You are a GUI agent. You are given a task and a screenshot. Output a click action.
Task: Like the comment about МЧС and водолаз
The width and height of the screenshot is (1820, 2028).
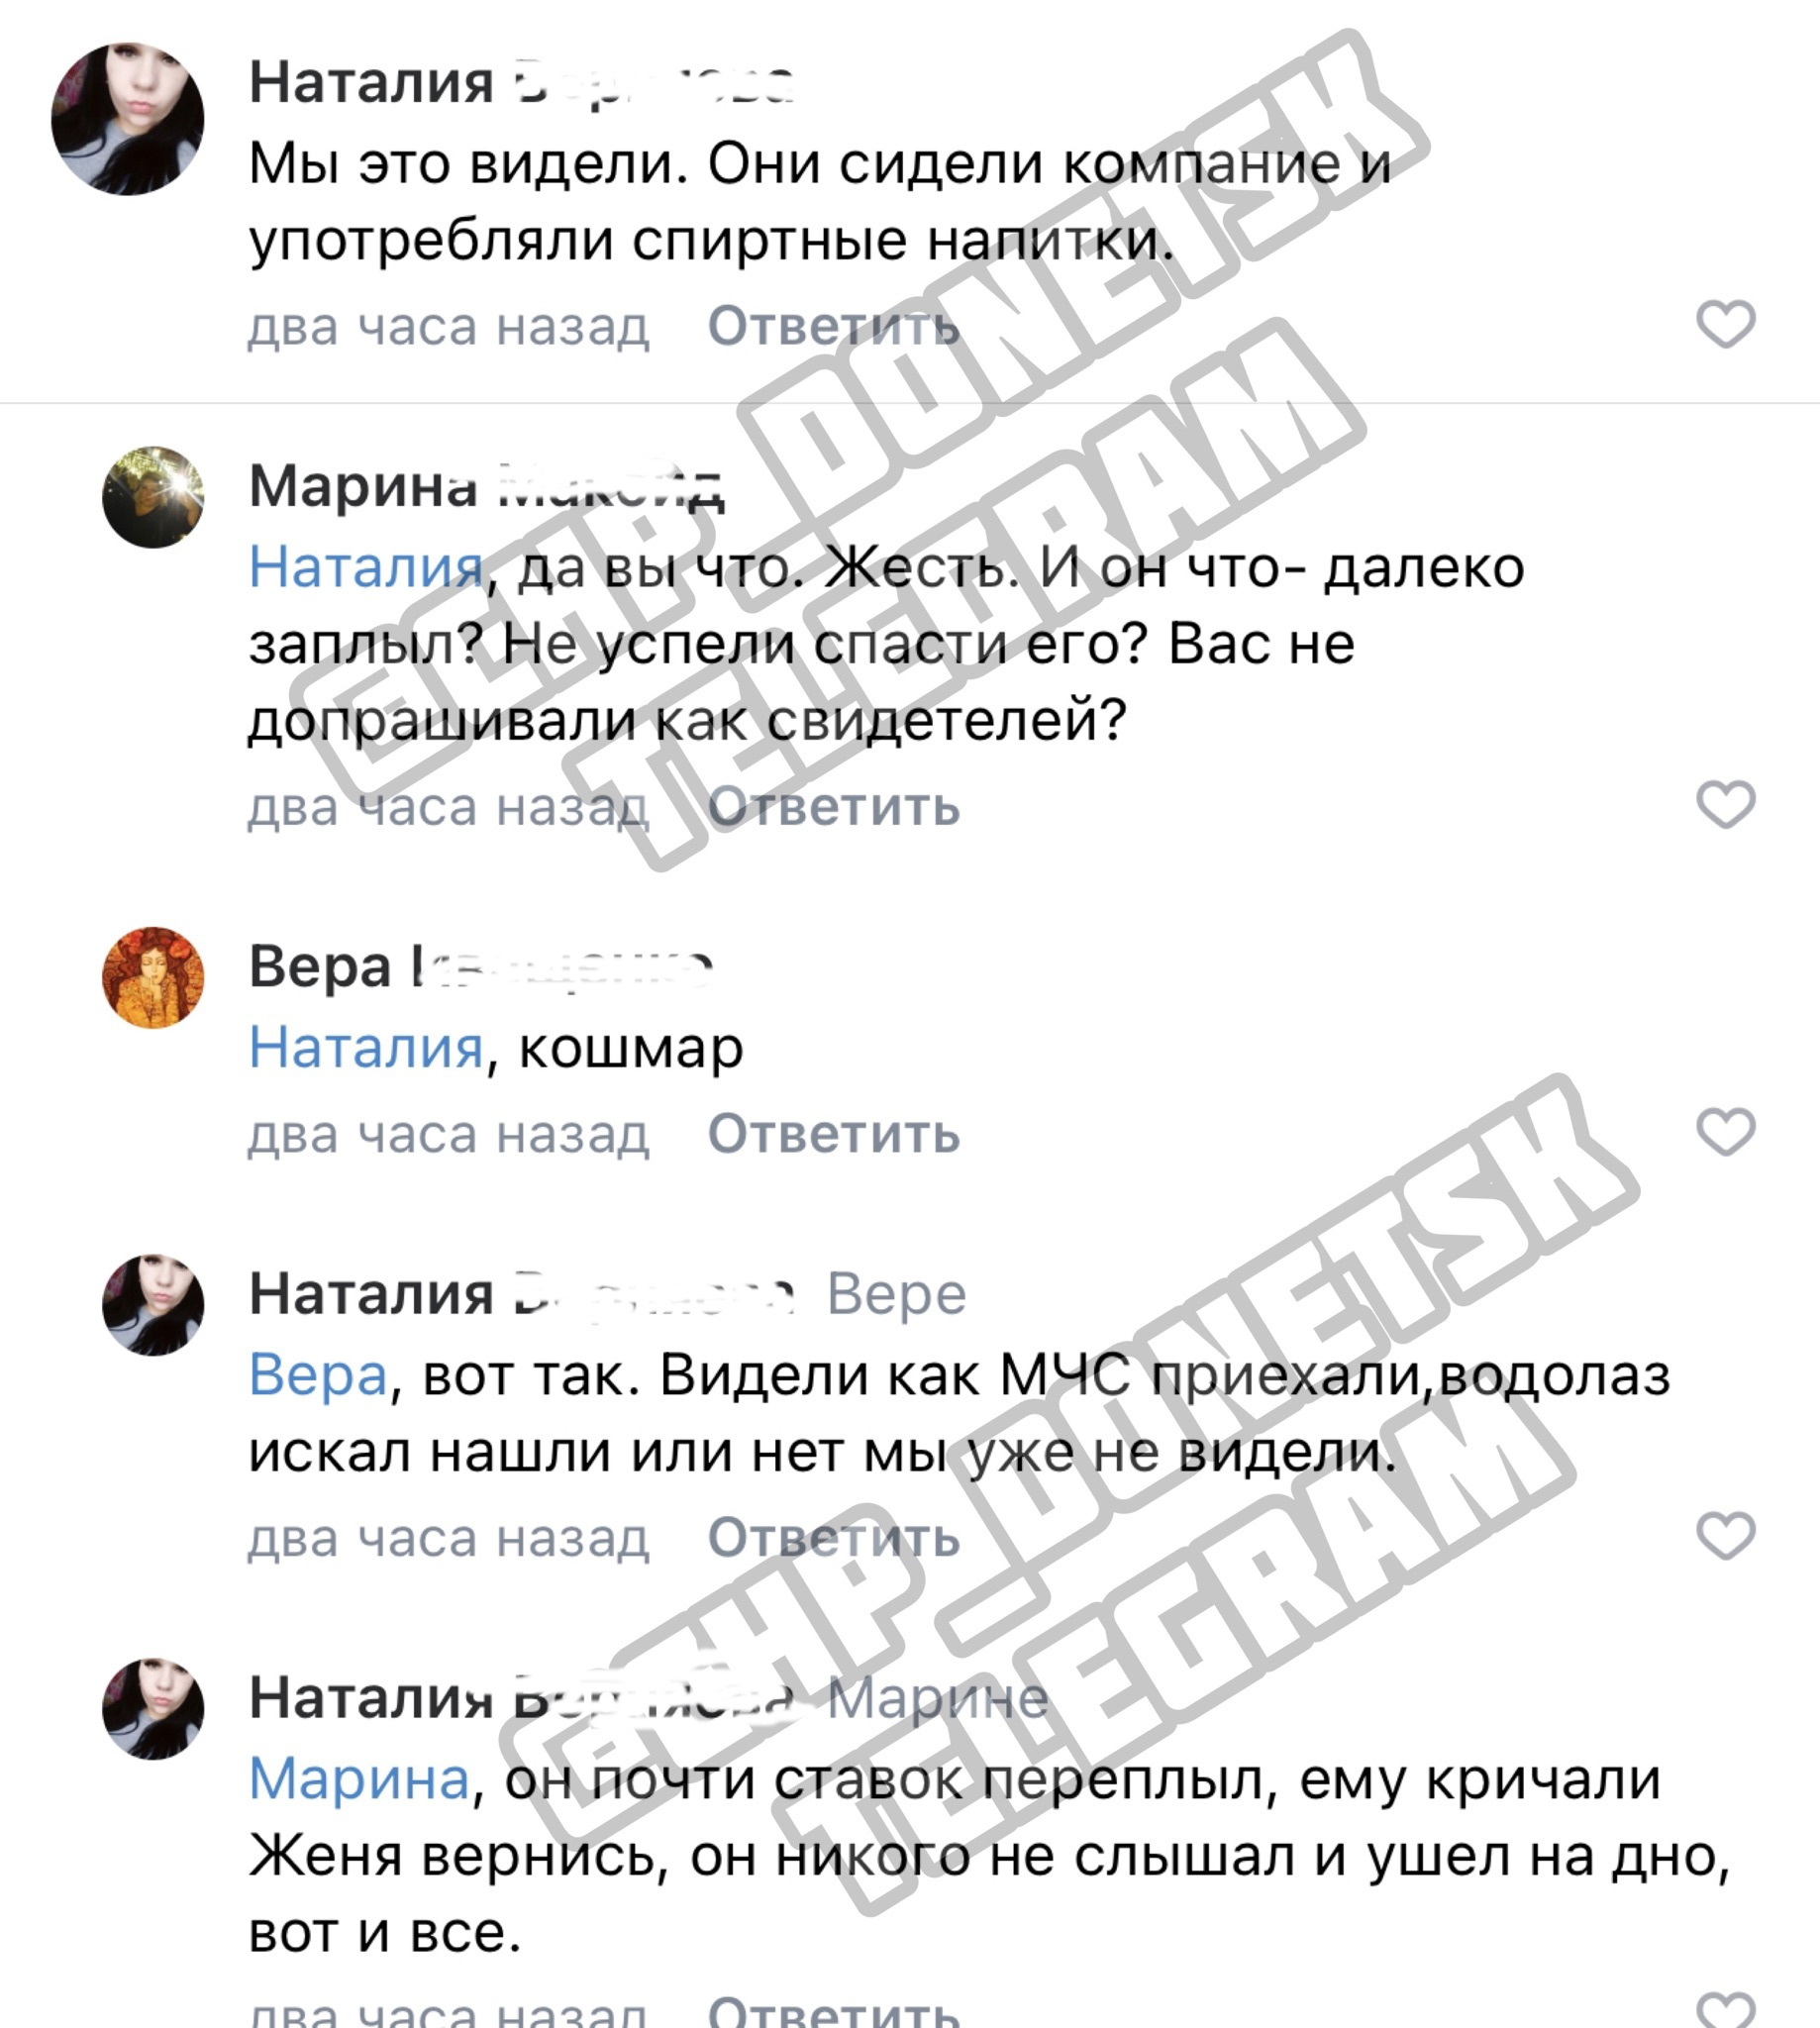1725,1535
